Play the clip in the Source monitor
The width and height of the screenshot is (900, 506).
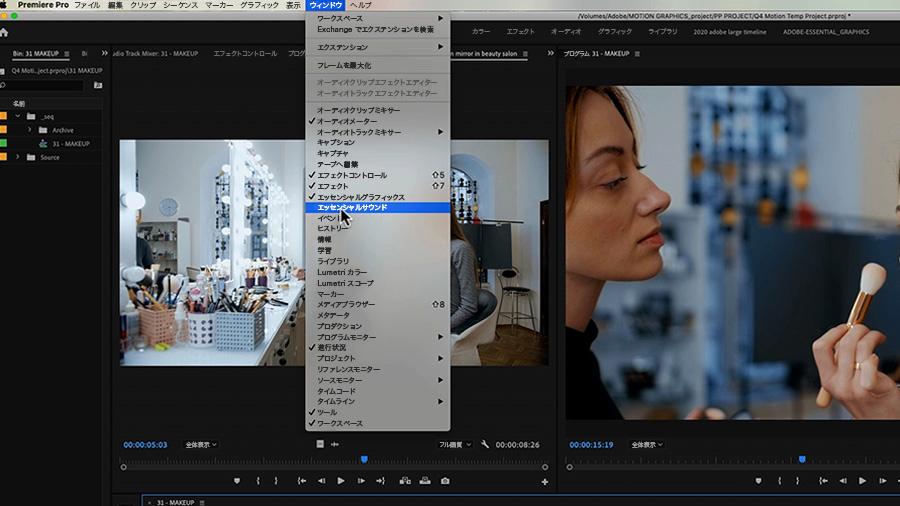point(341,481)
